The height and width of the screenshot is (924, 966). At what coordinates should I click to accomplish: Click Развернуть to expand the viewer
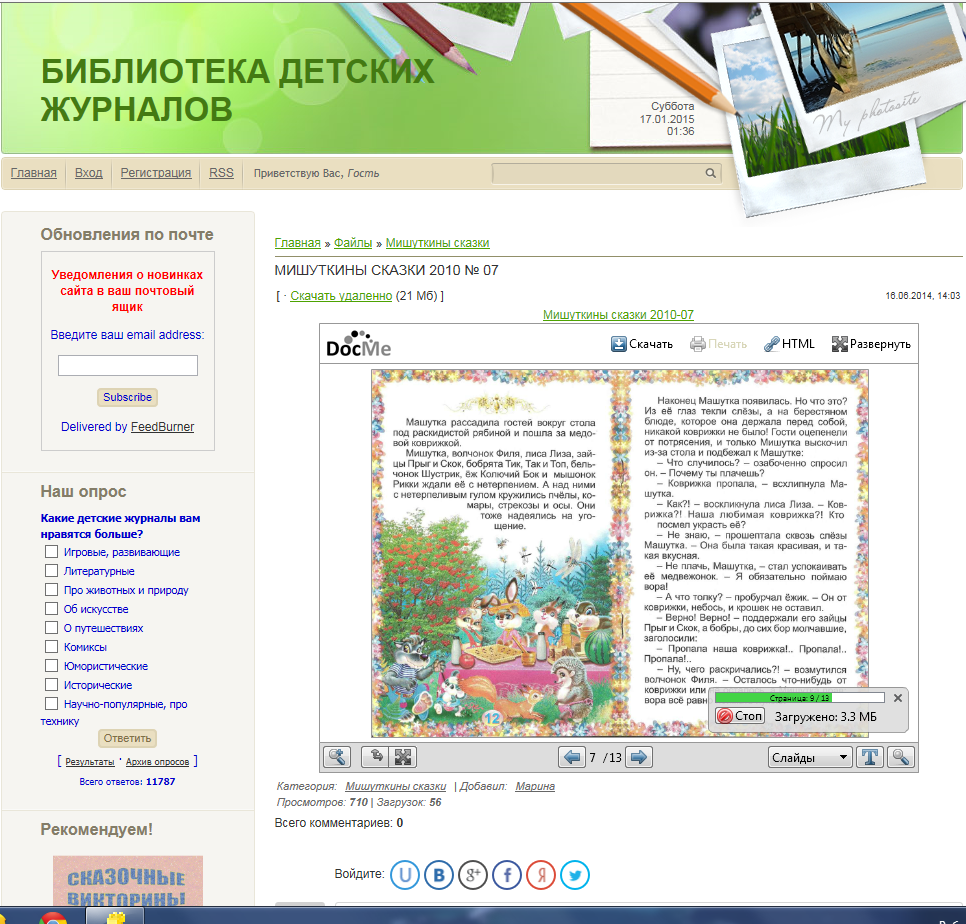871,344
